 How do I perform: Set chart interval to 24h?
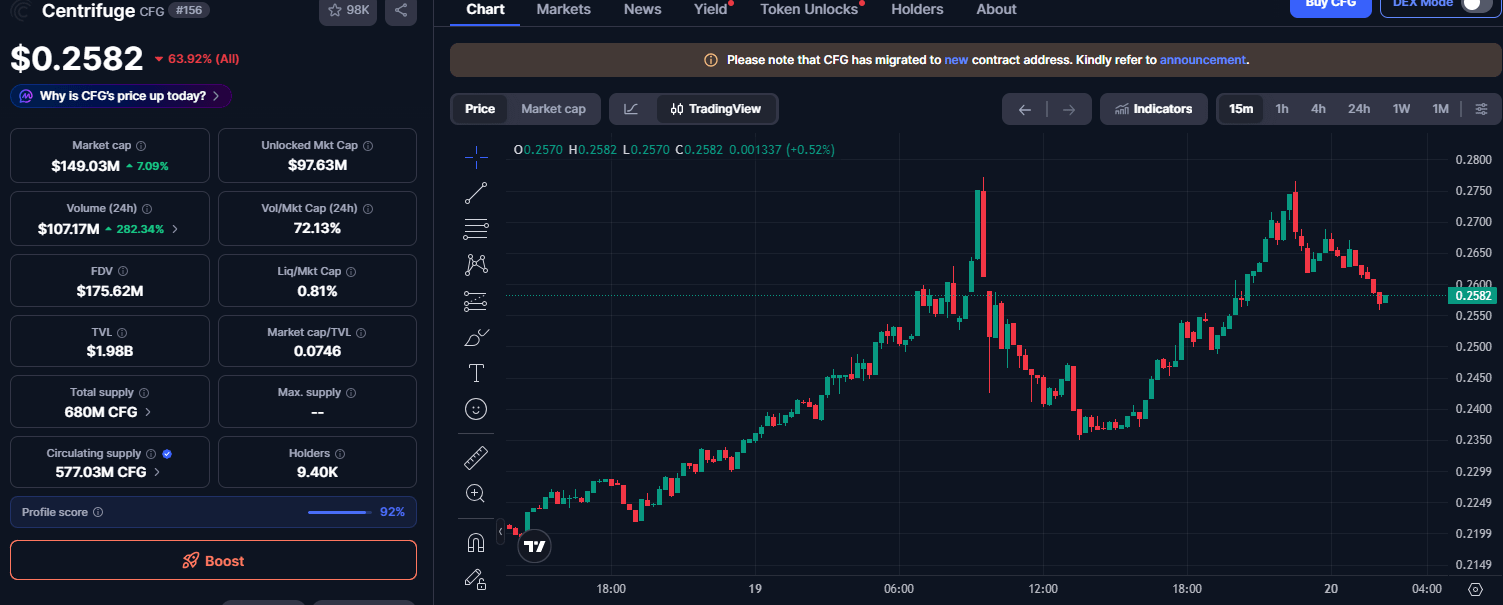click(1359, 109)
